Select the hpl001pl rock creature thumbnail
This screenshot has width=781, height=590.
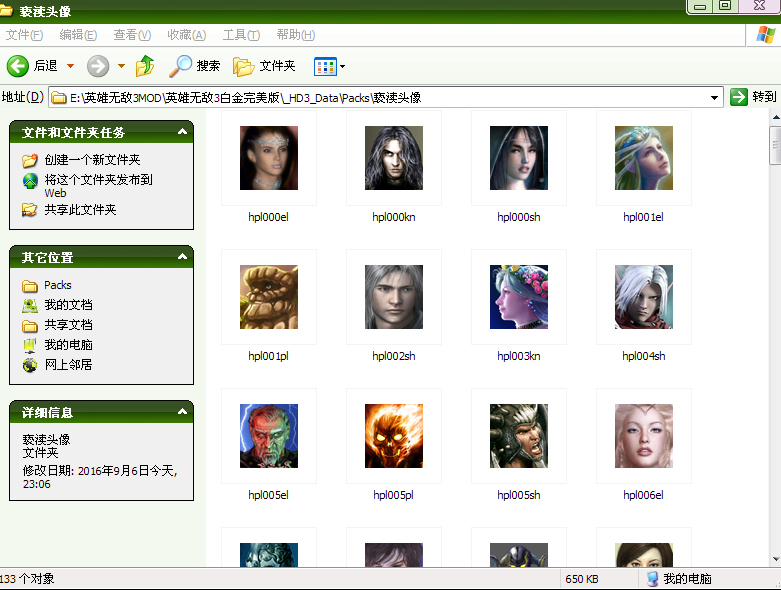[269, 297]
